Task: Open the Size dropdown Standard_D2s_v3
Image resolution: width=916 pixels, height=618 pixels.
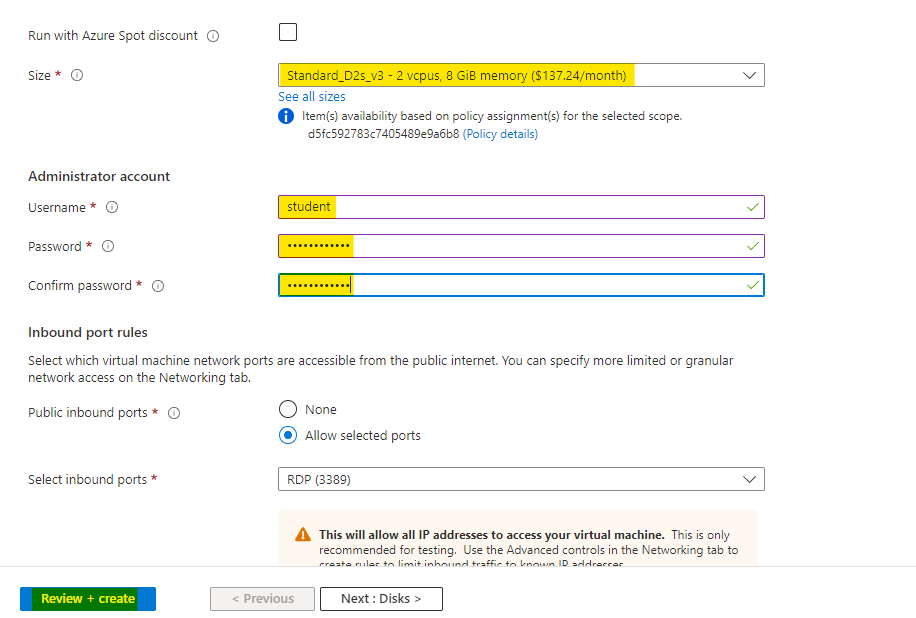Action: 520,75
